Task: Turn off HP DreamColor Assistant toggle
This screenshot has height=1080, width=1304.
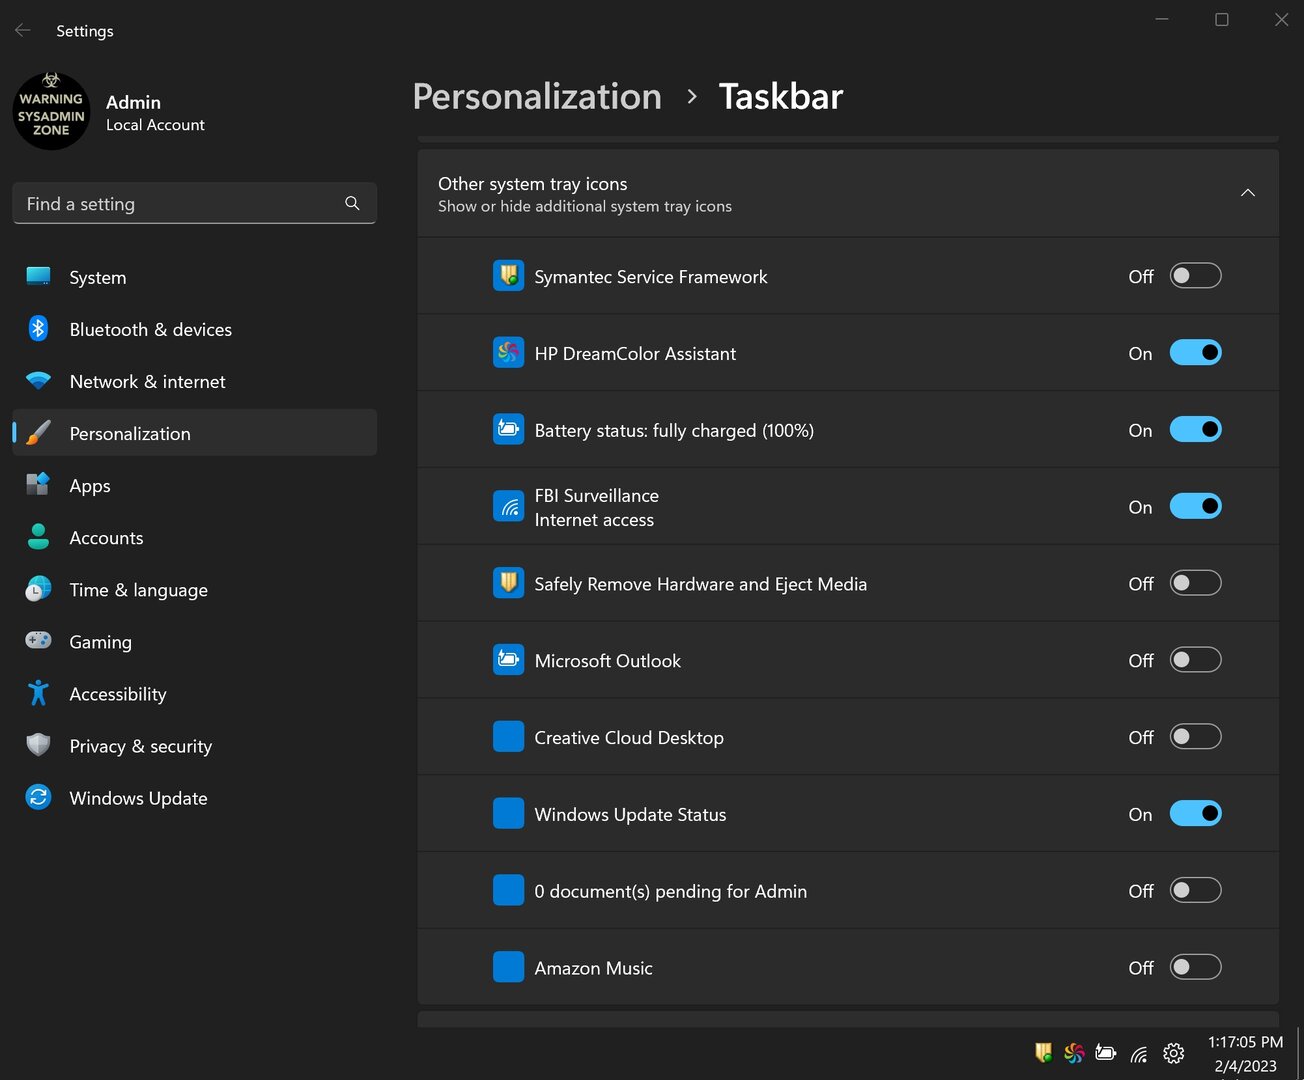Action: (x=1196, y=353)
